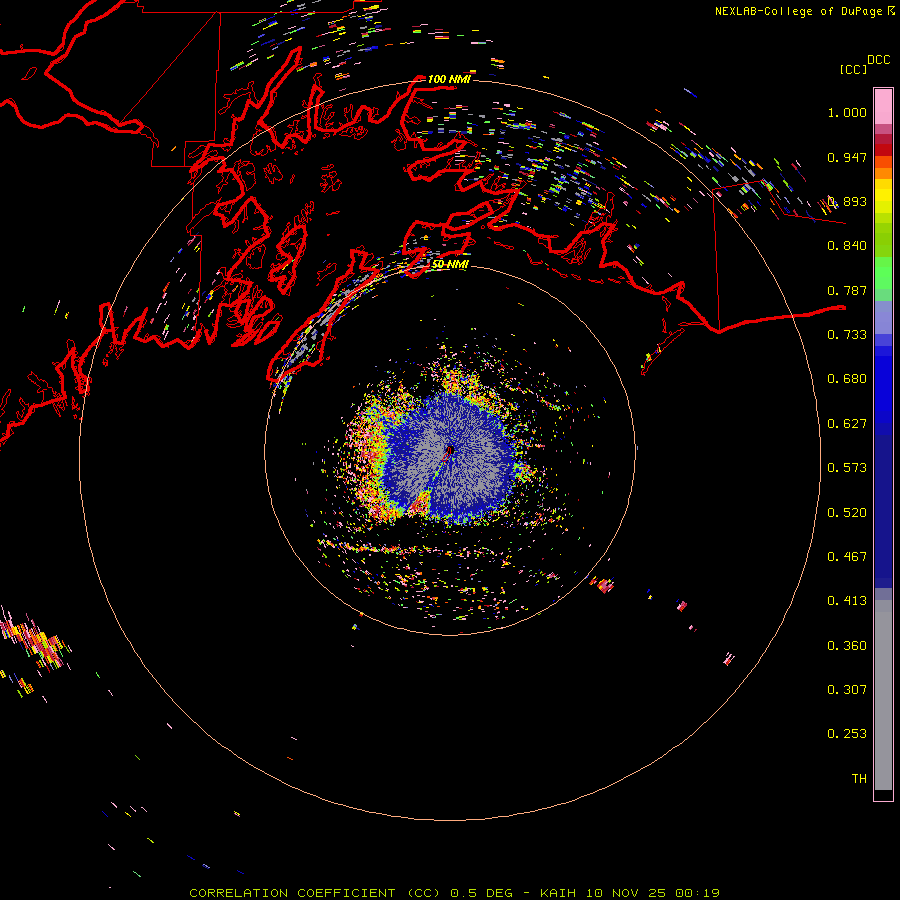The image size is (900, 900).
Task: Click the [CC] label above color bar
Action: 853,69
